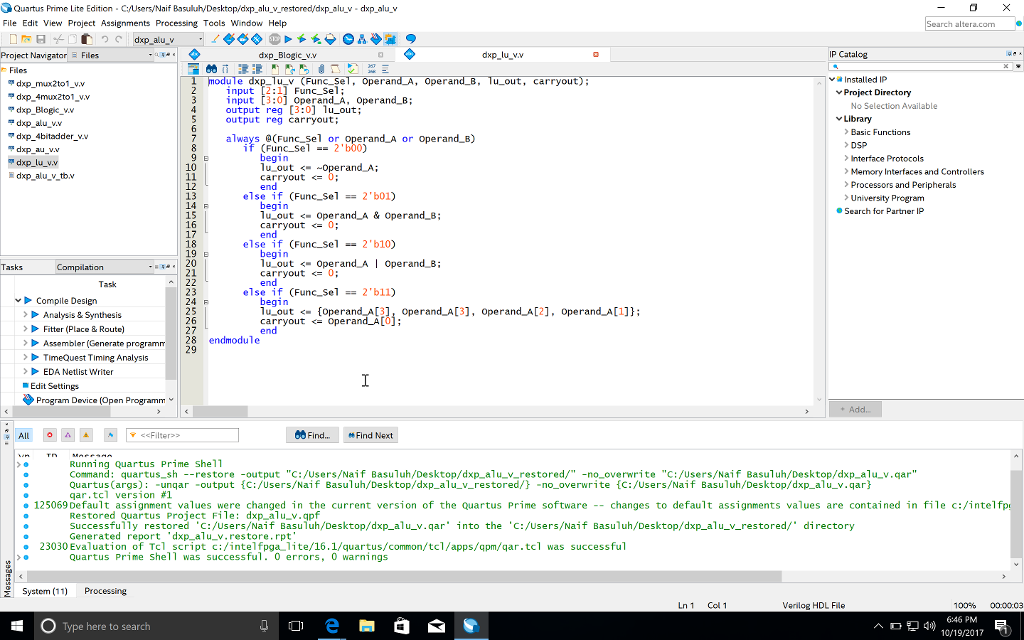Expand Basic Functions in IP Catalog library
1024x640 pixels.
click(x=845, y=132)
